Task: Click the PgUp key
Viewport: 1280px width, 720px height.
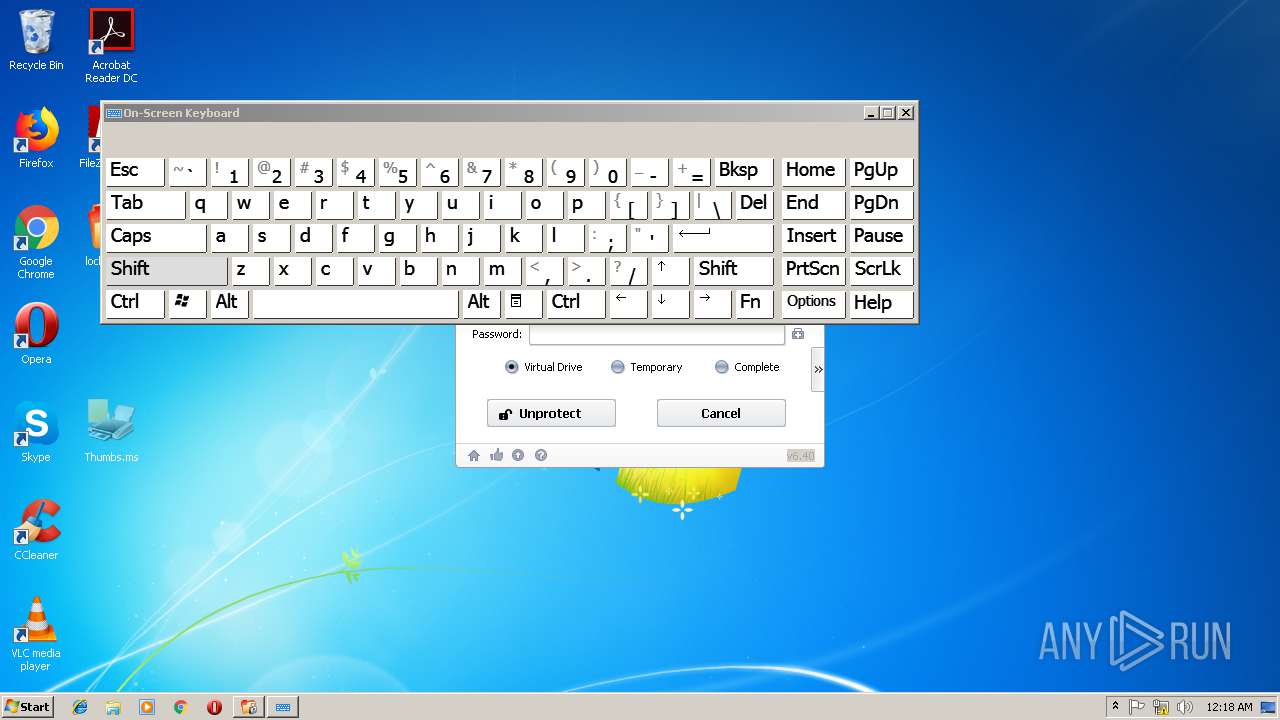Action: click(880, 171)
